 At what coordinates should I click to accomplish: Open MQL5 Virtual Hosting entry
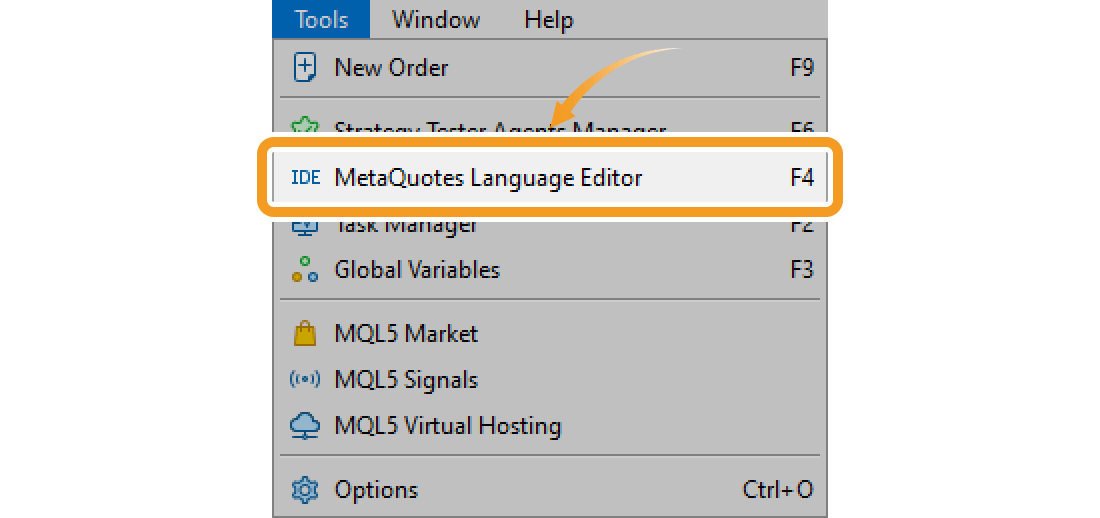(549, 425)
